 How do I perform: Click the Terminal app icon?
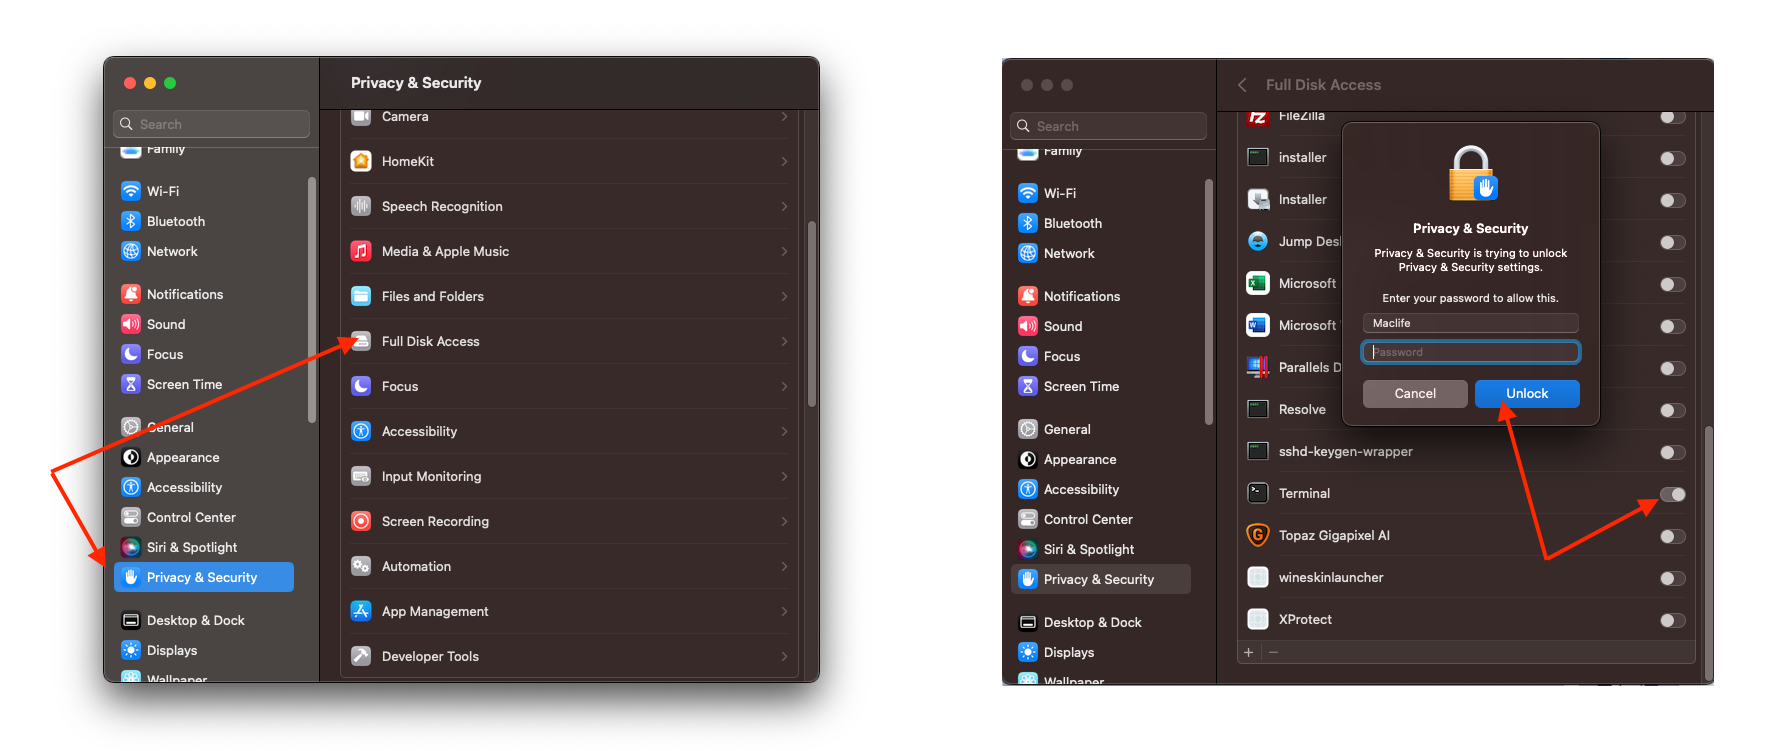(x=1258, y=493)
